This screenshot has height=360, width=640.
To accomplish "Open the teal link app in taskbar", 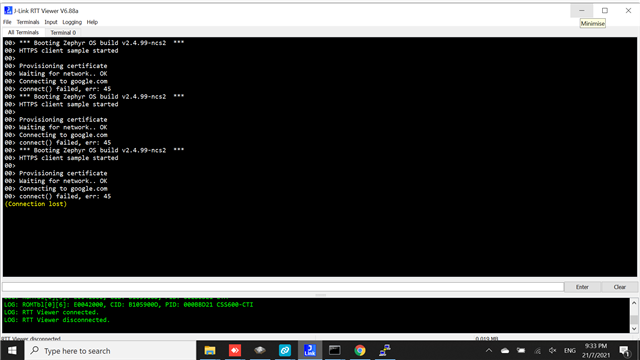I will [x=285, y=350].
